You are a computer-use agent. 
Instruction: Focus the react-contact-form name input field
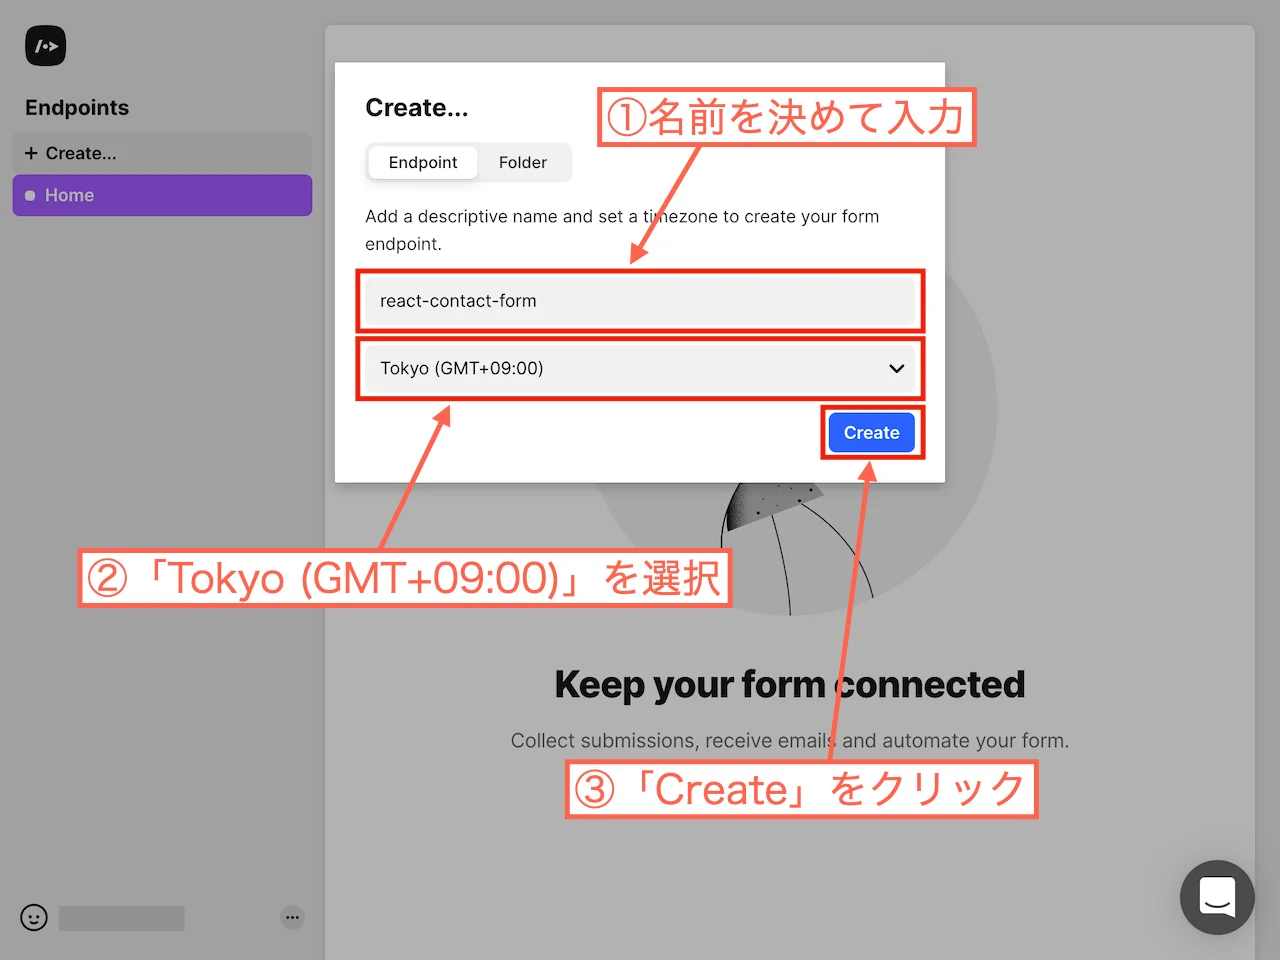[640, 301]
